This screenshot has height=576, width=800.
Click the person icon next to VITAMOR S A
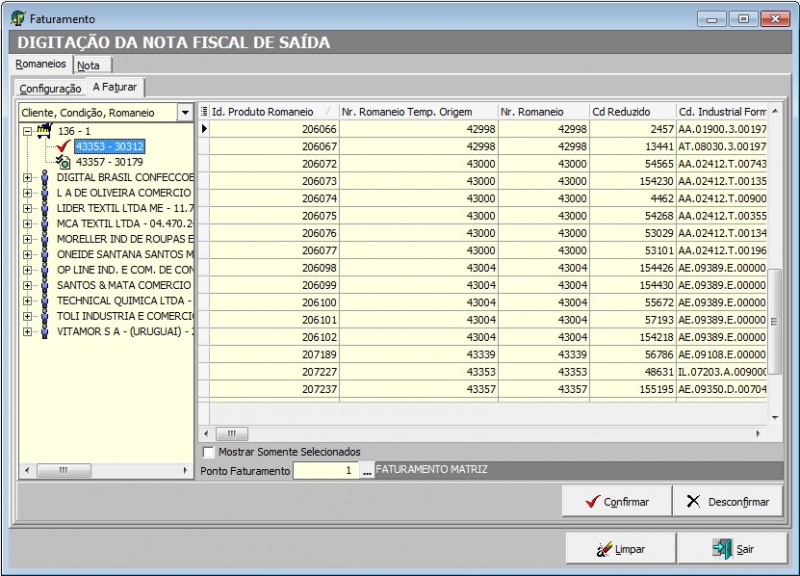(x=43, y=331)
